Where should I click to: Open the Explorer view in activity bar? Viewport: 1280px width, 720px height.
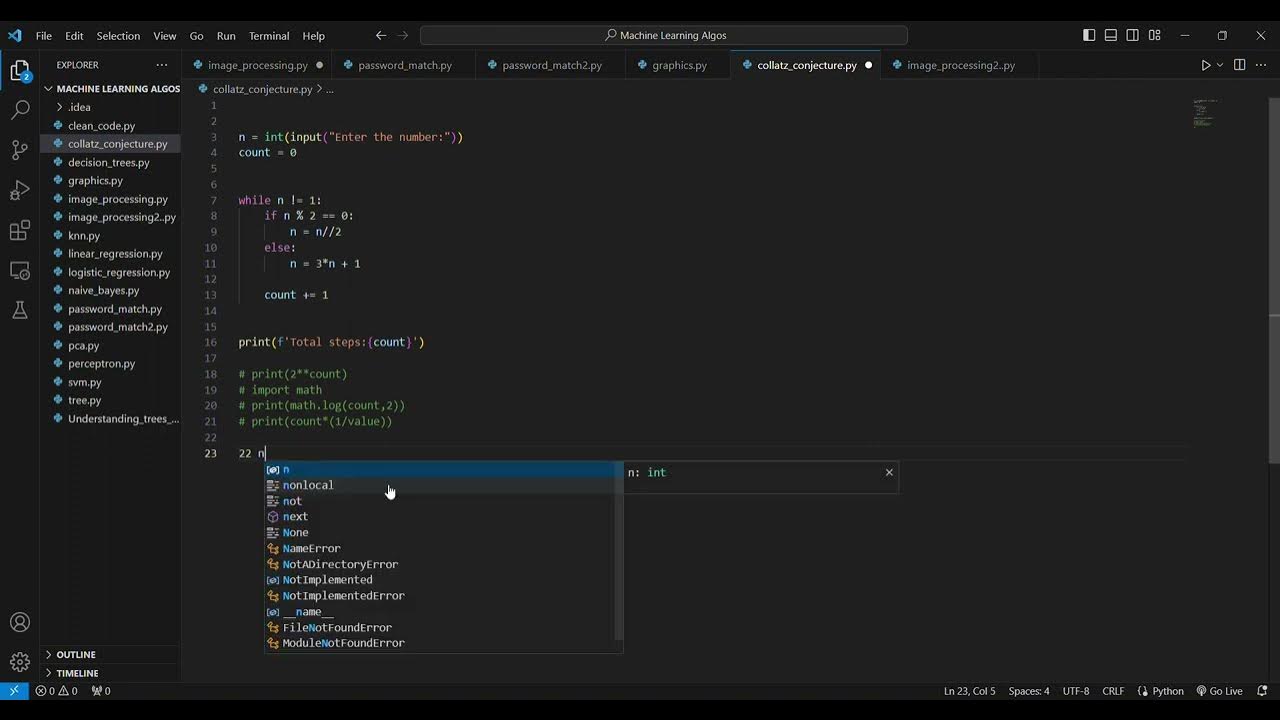coord(20,71)
